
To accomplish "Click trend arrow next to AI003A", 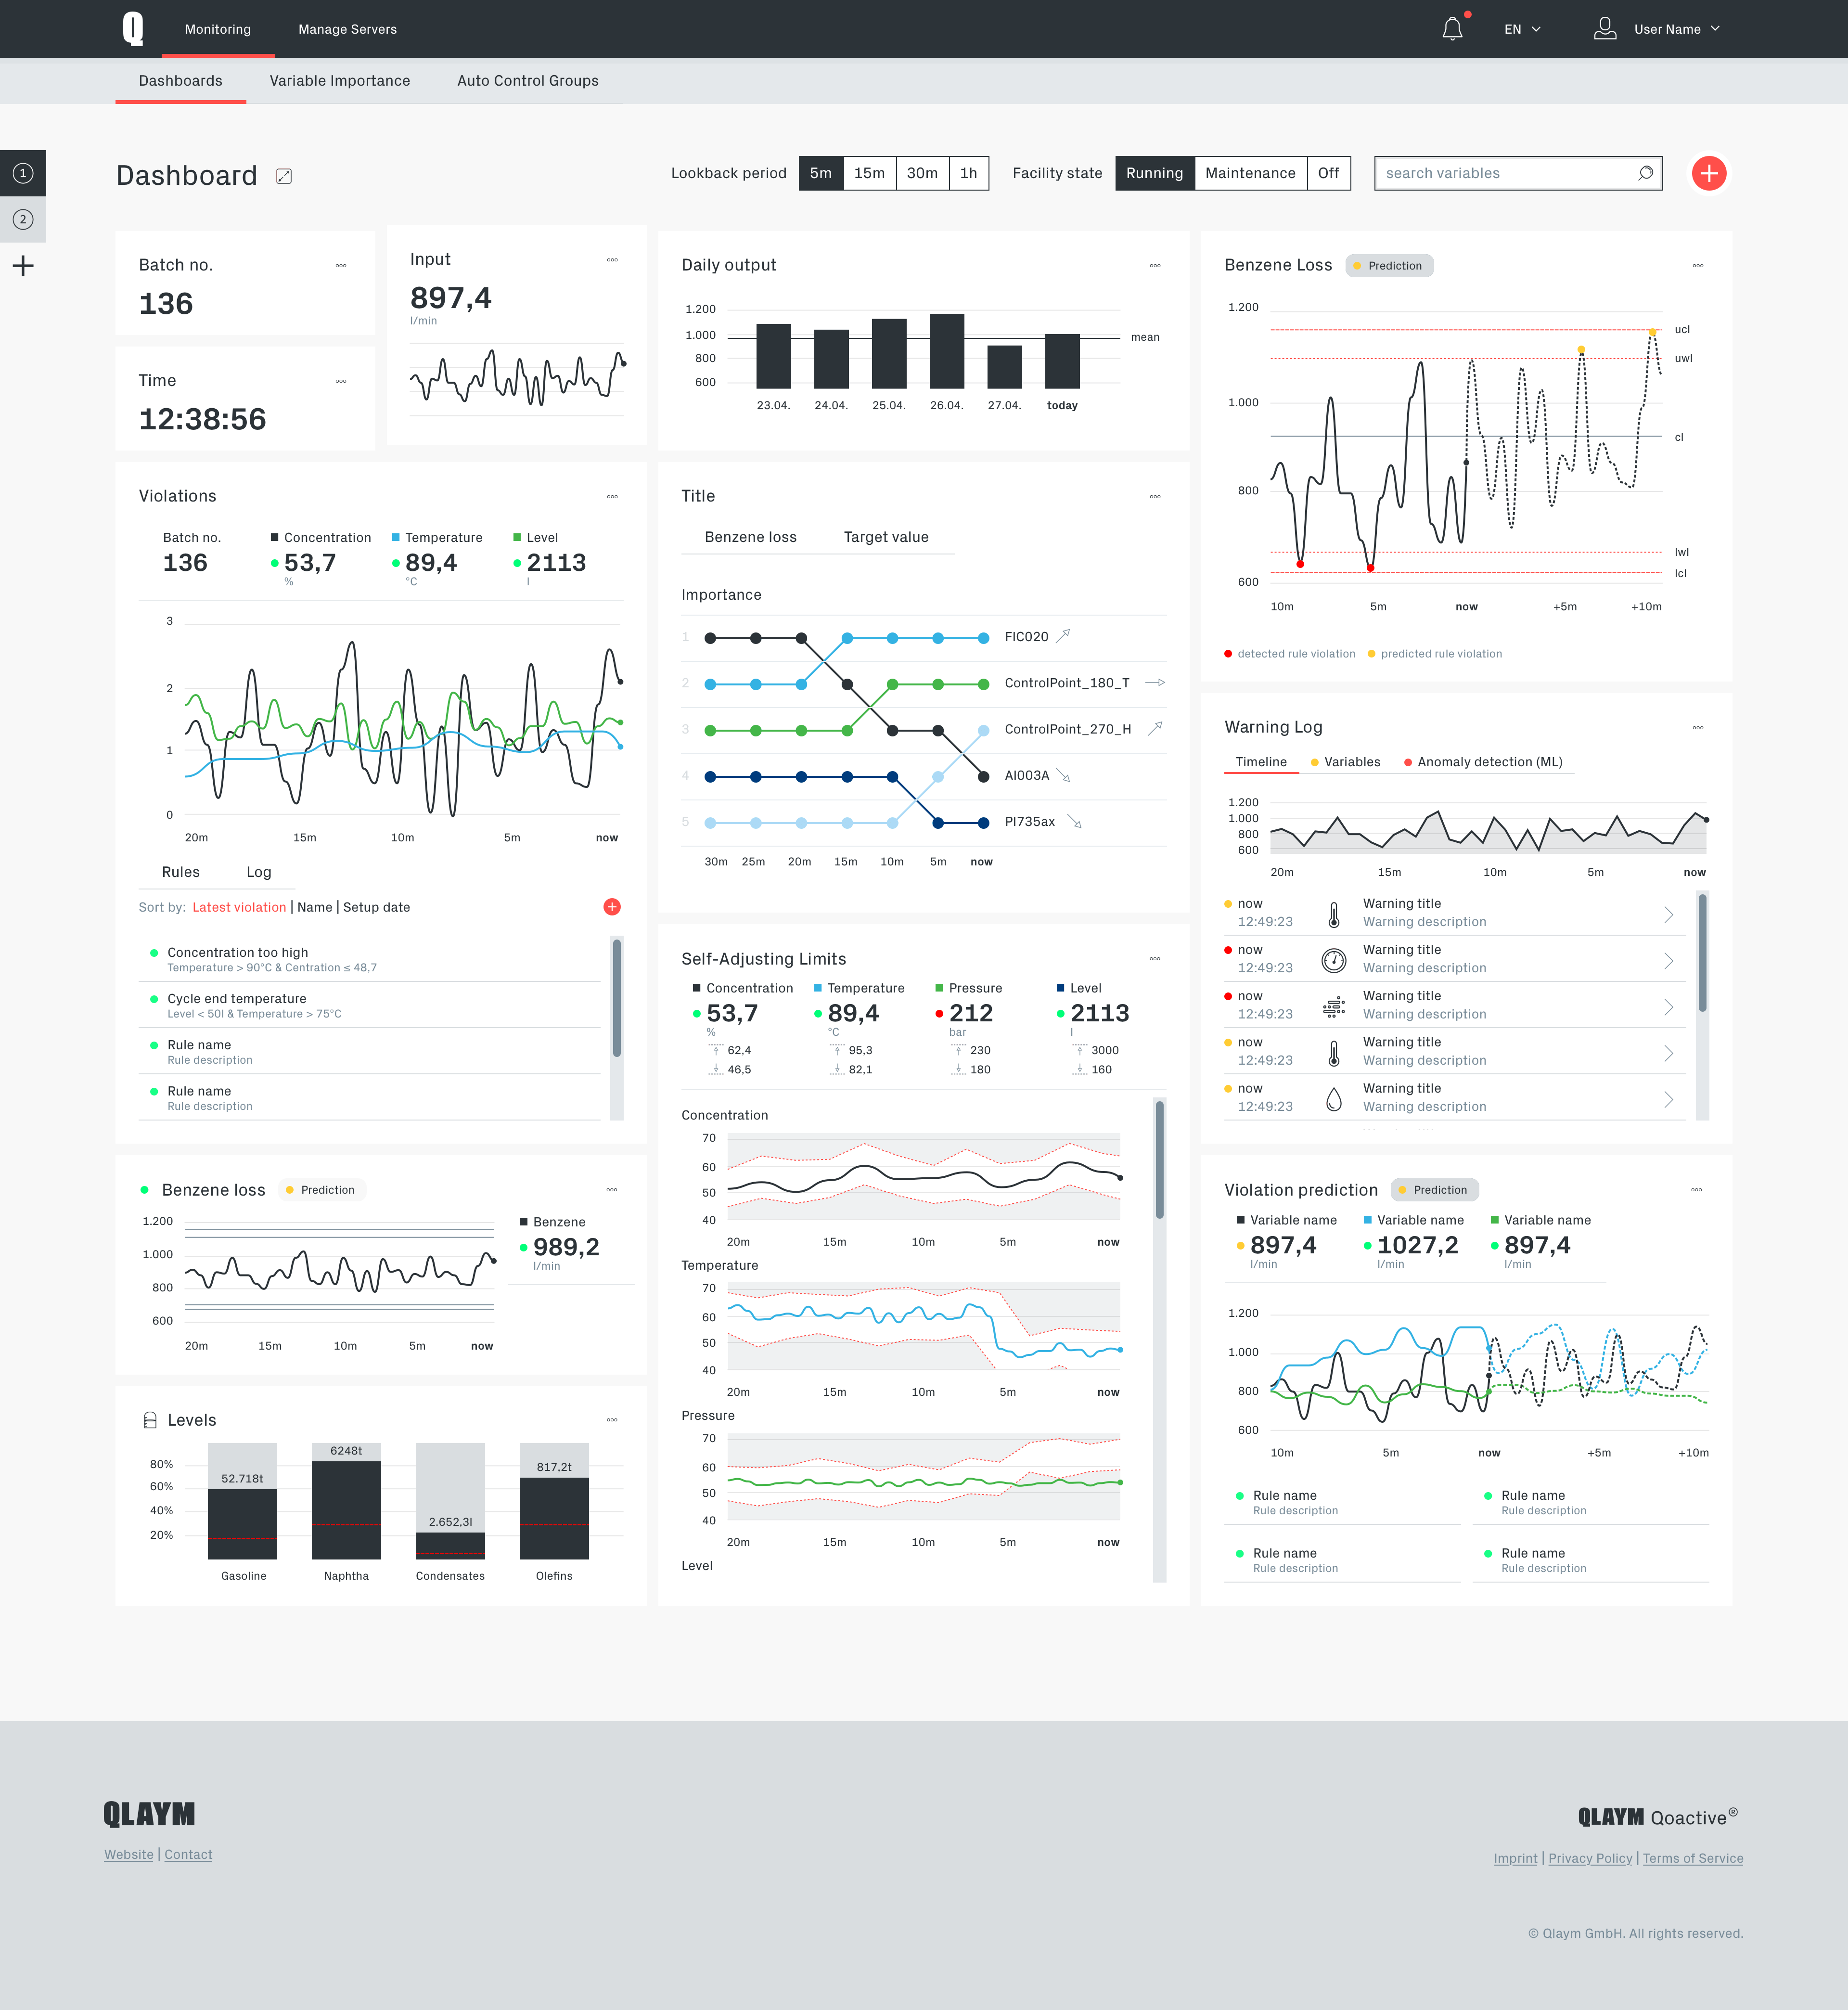I will (1064, 775).
